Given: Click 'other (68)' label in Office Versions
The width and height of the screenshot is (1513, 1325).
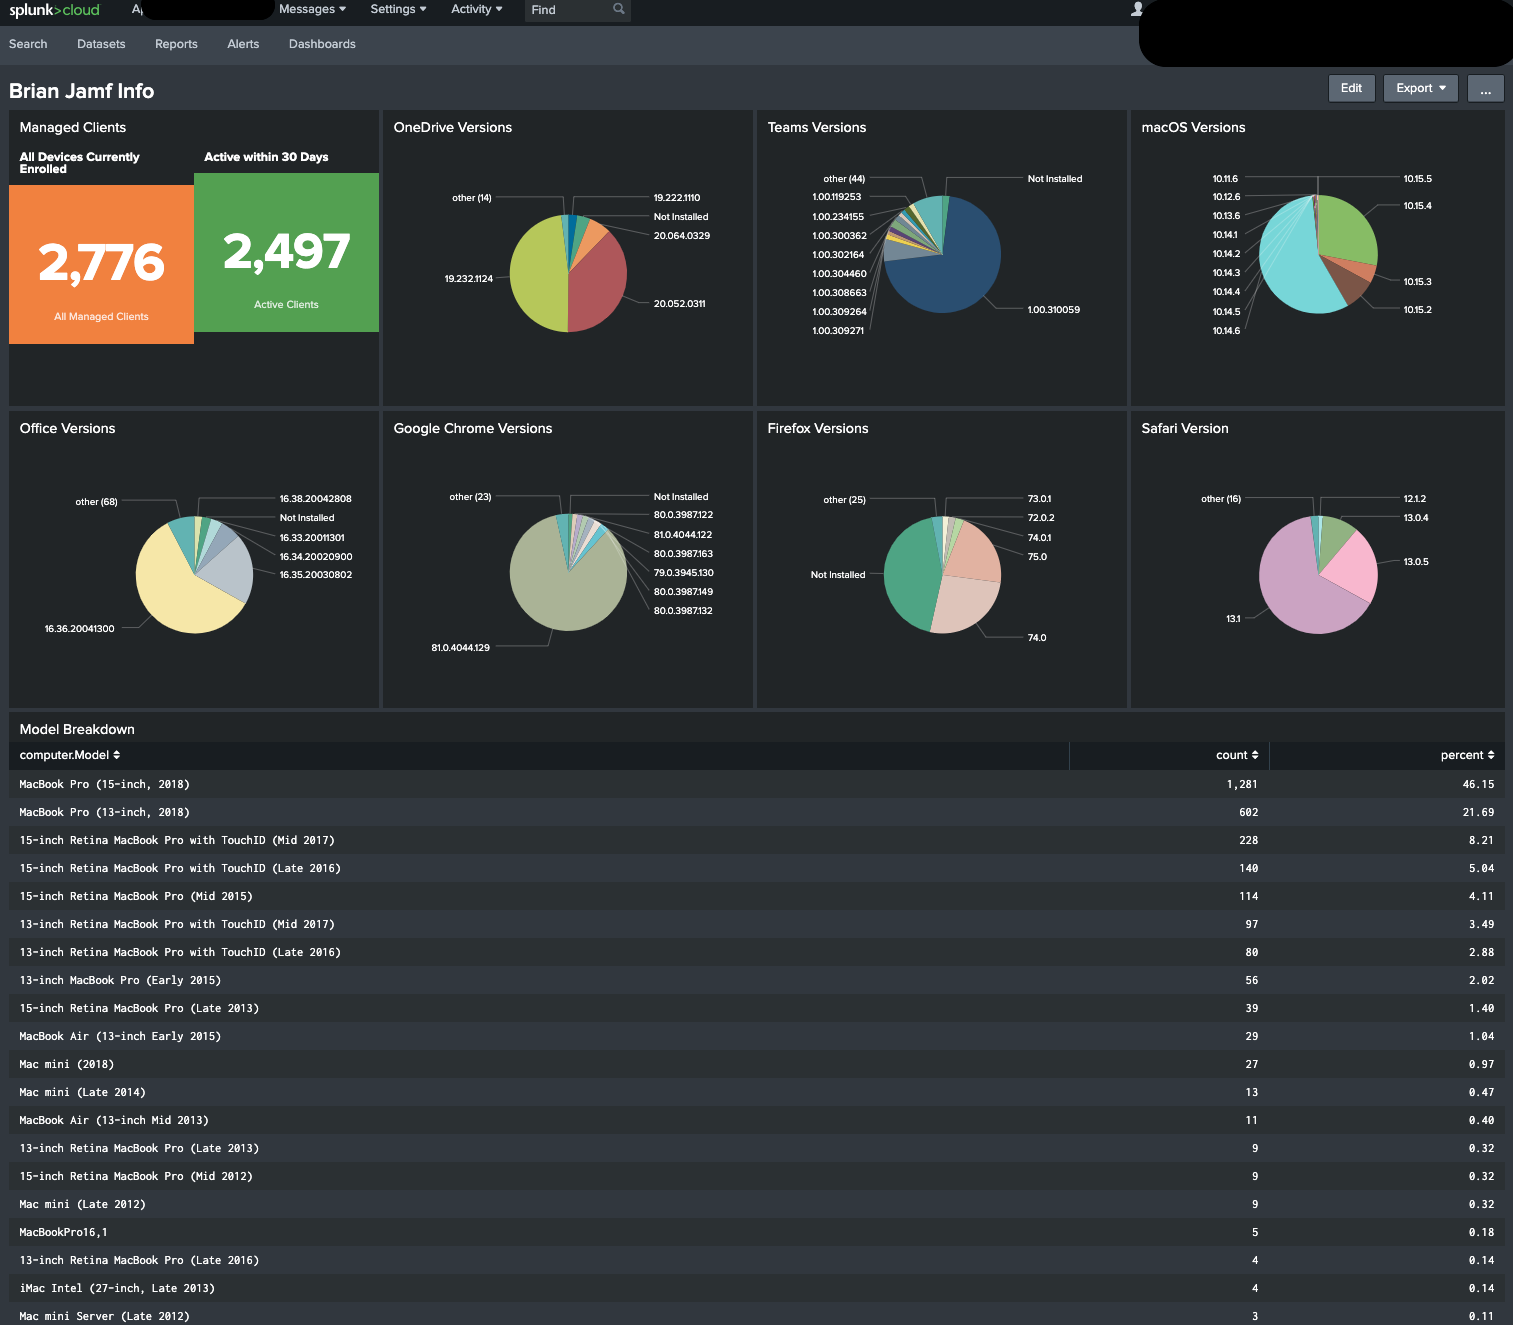Looking at the screenshot, I should (x=96, y=502).
